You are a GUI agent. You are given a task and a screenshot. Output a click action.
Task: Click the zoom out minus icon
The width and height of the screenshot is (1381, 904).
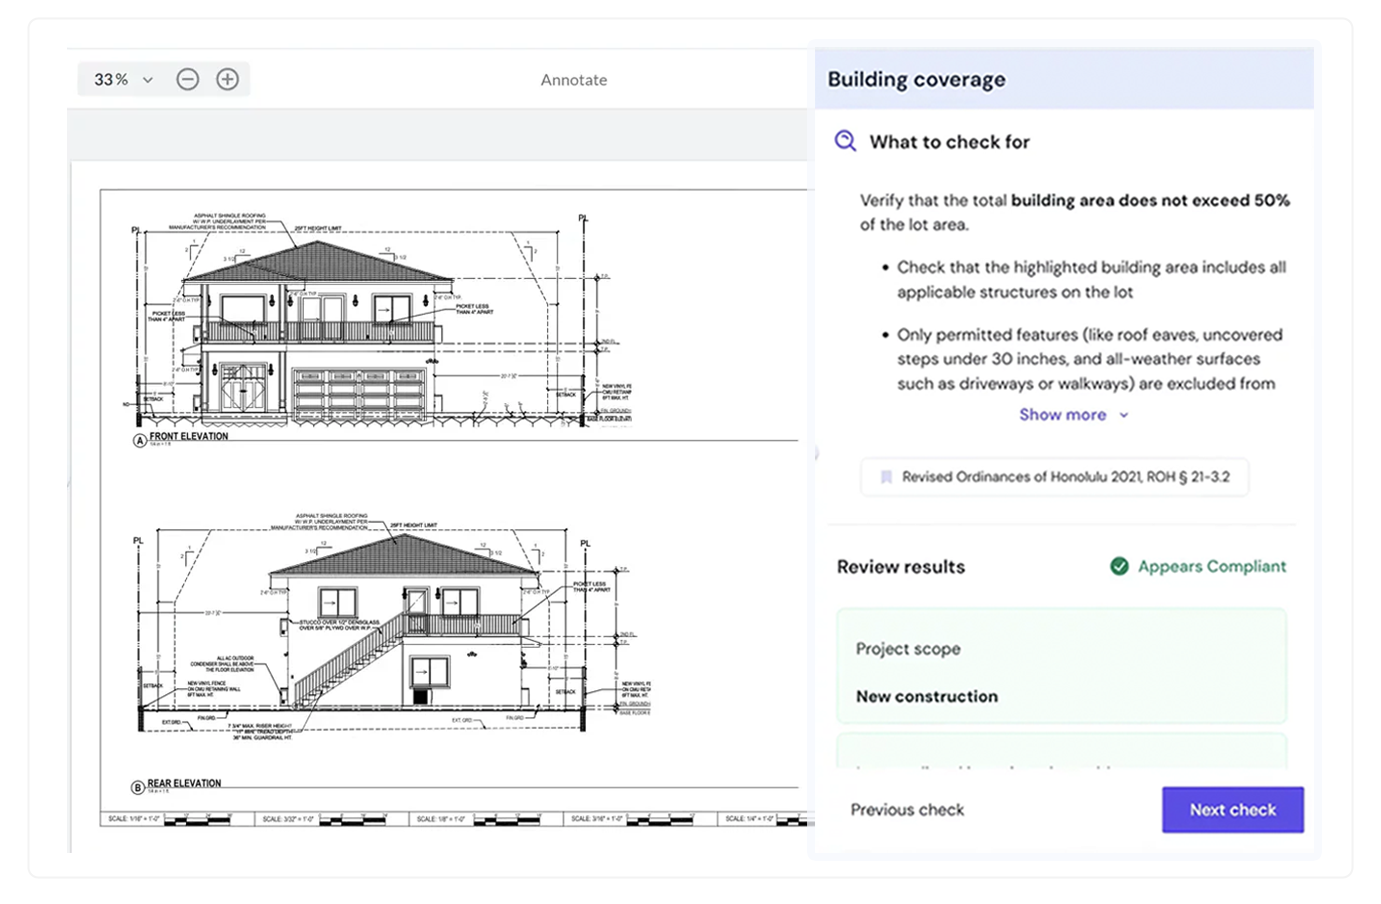187,79
